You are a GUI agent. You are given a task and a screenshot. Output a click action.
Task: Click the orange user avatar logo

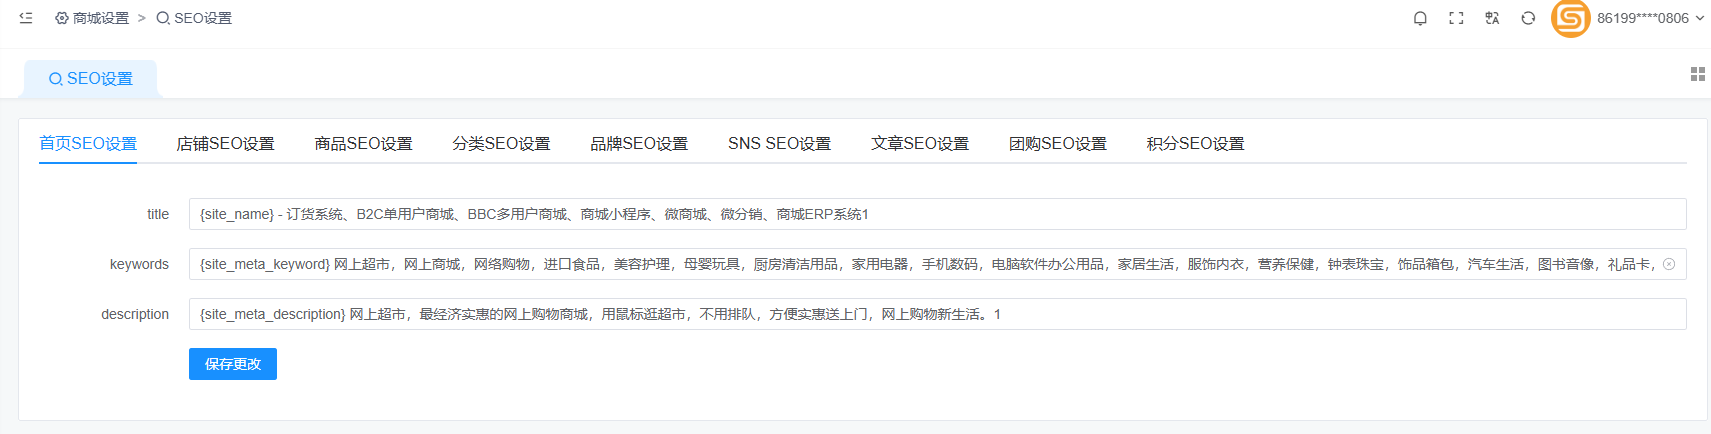(1570, 18)
